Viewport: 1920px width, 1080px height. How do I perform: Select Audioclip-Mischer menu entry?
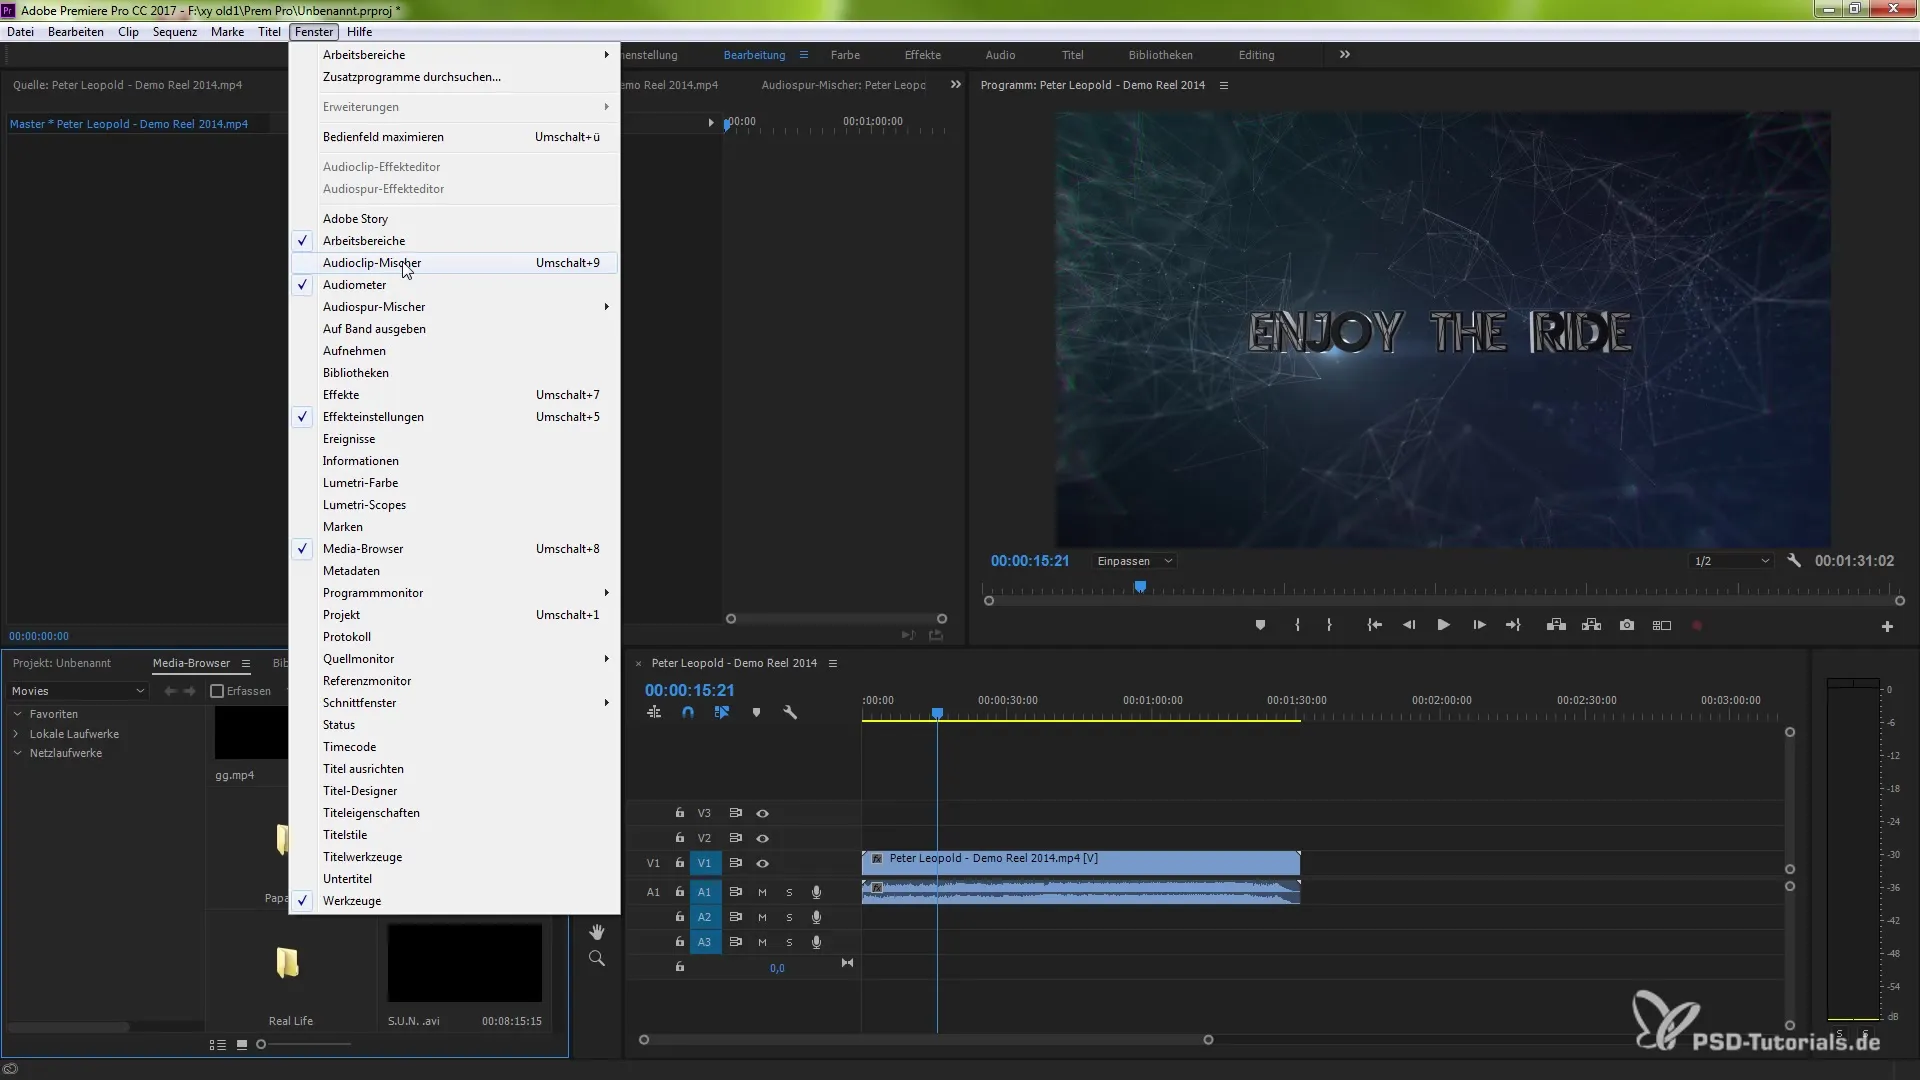pyautogui.click(x=372, y=263)
